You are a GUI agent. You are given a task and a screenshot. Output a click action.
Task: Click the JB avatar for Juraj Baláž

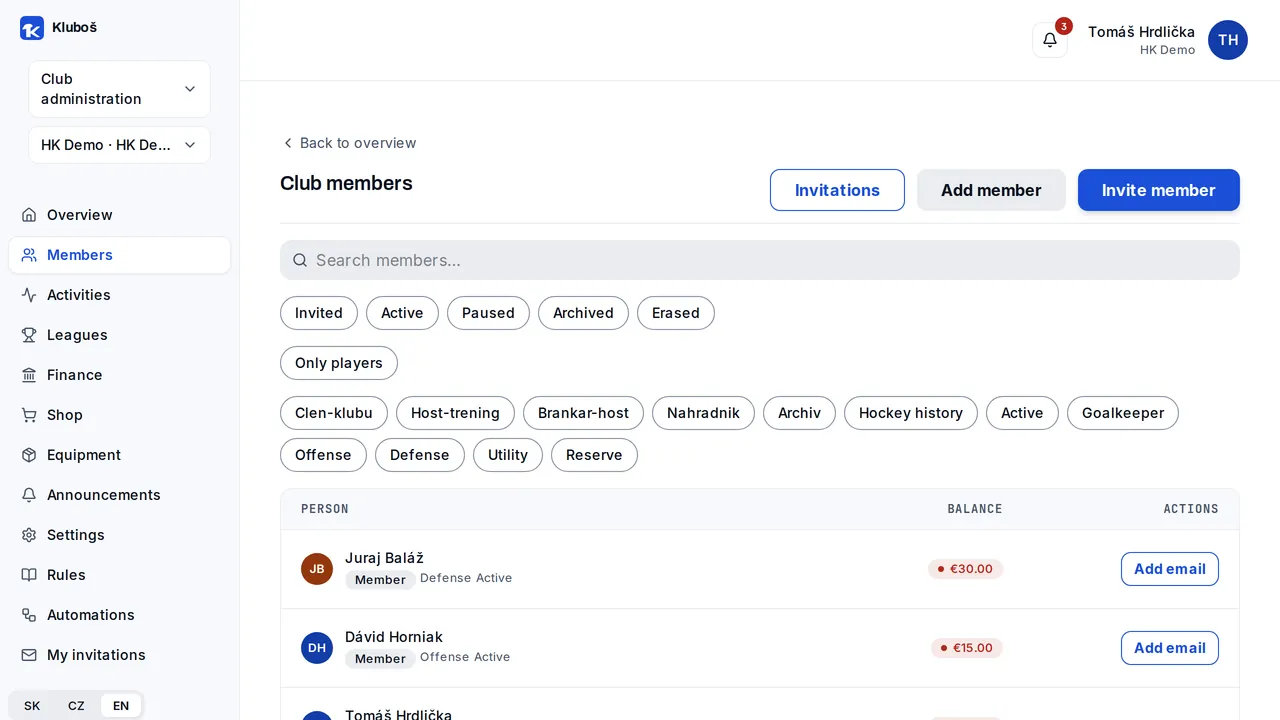click(x=317, y=569)
